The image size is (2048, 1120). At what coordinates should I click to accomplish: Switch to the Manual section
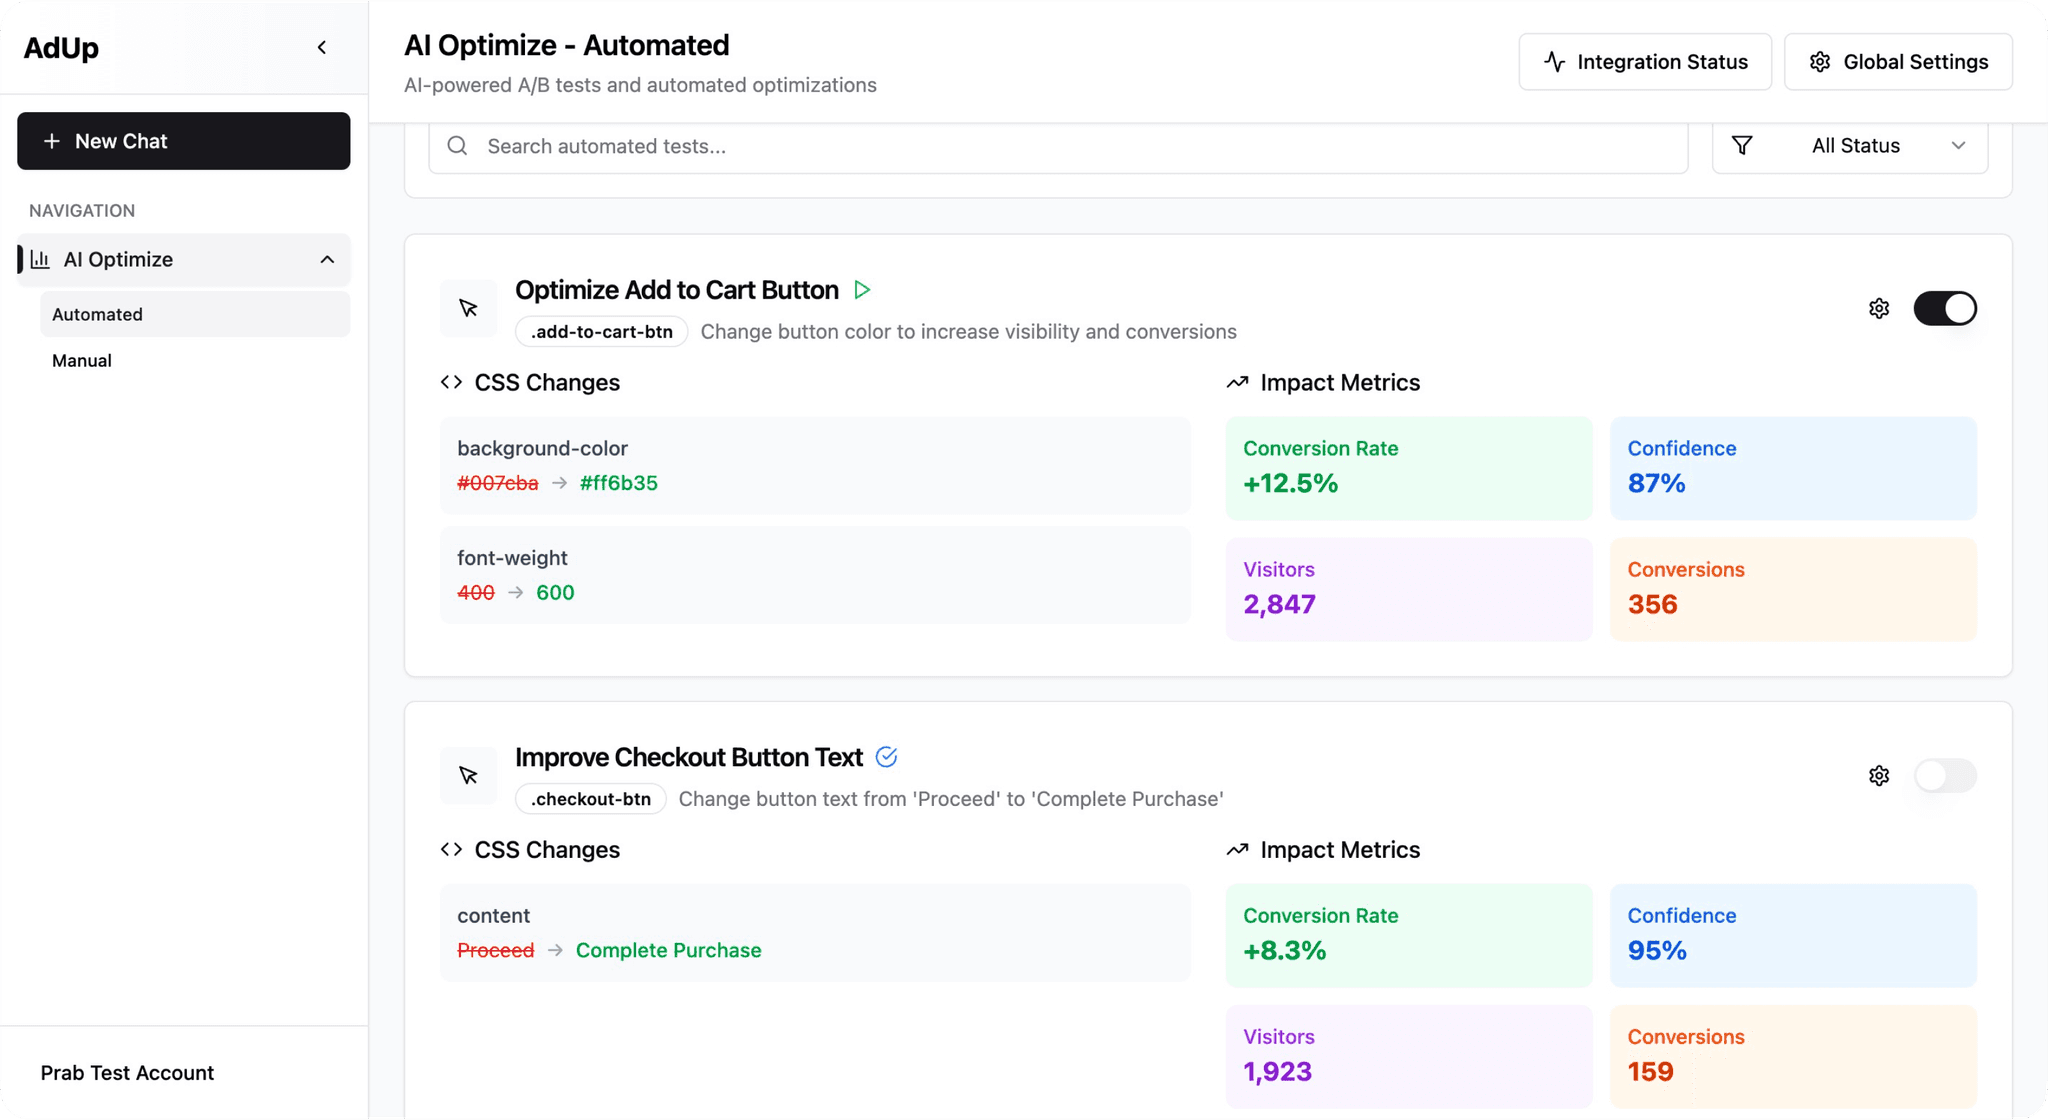[x=81, y=360]
